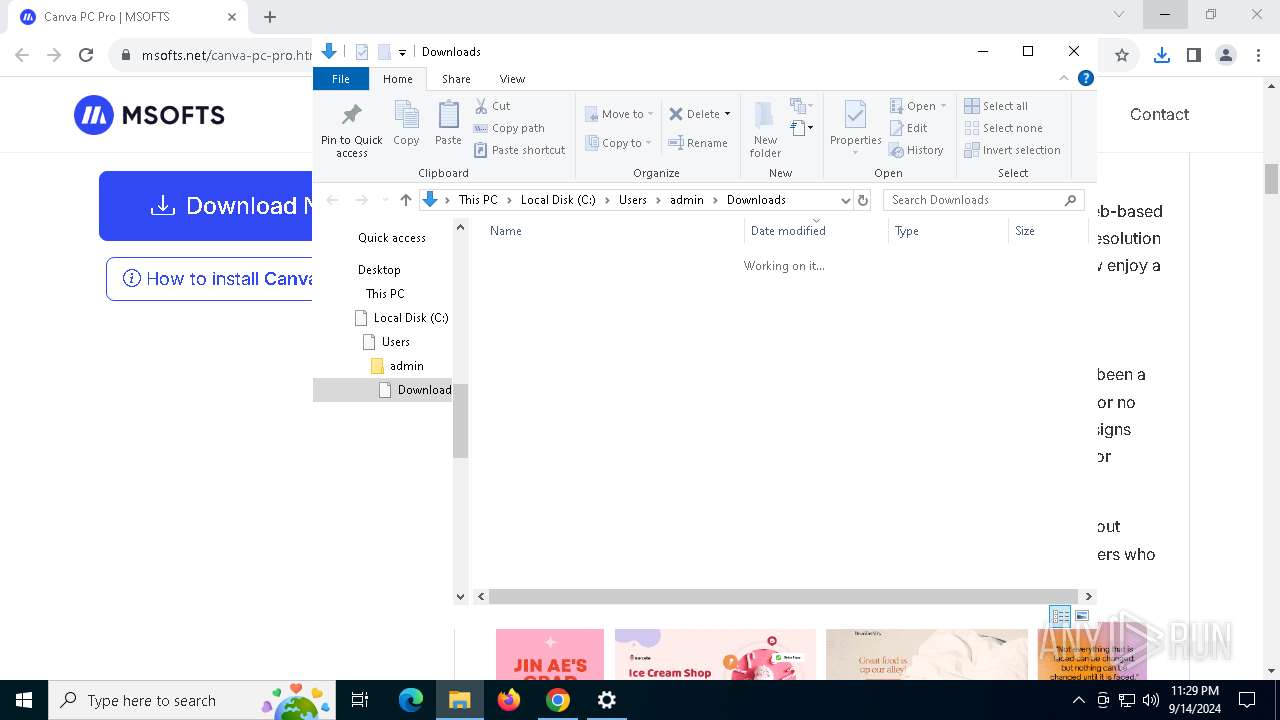Screen dimensions: 1280x720
Task: Go up one folder level arrow
Action: [405, 200]
